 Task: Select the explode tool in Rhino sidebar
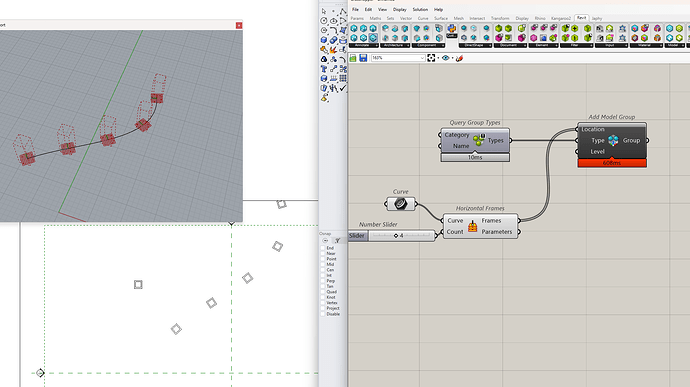(x=334, y=50)
